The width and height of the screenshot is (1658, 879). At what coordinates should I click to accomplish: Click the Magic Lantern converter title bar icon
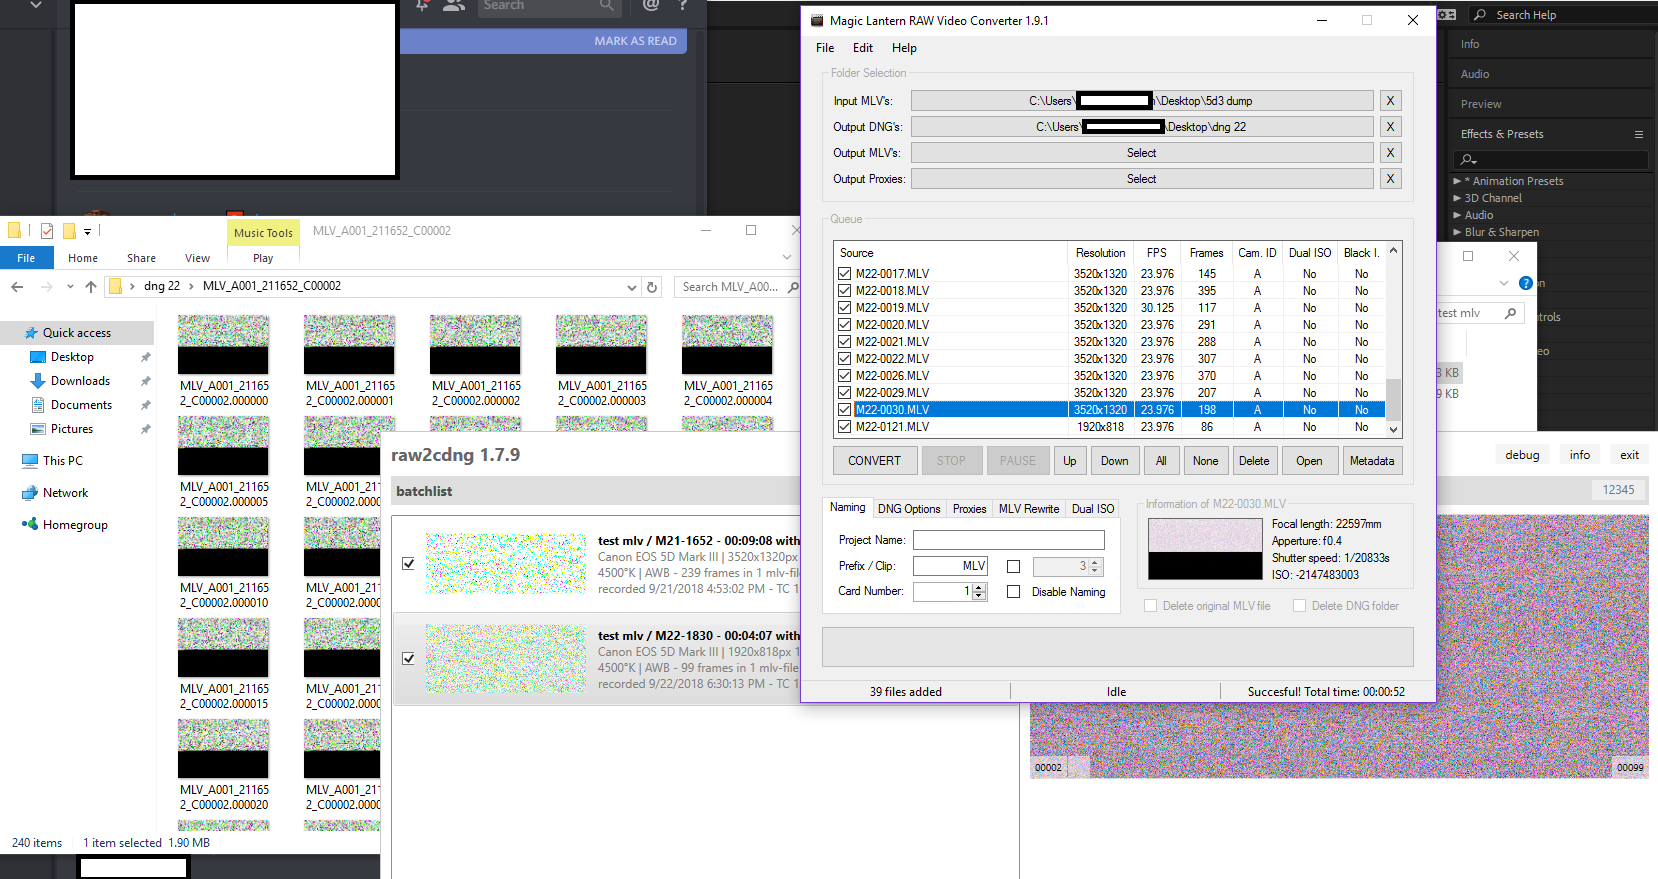coord(816,20)
